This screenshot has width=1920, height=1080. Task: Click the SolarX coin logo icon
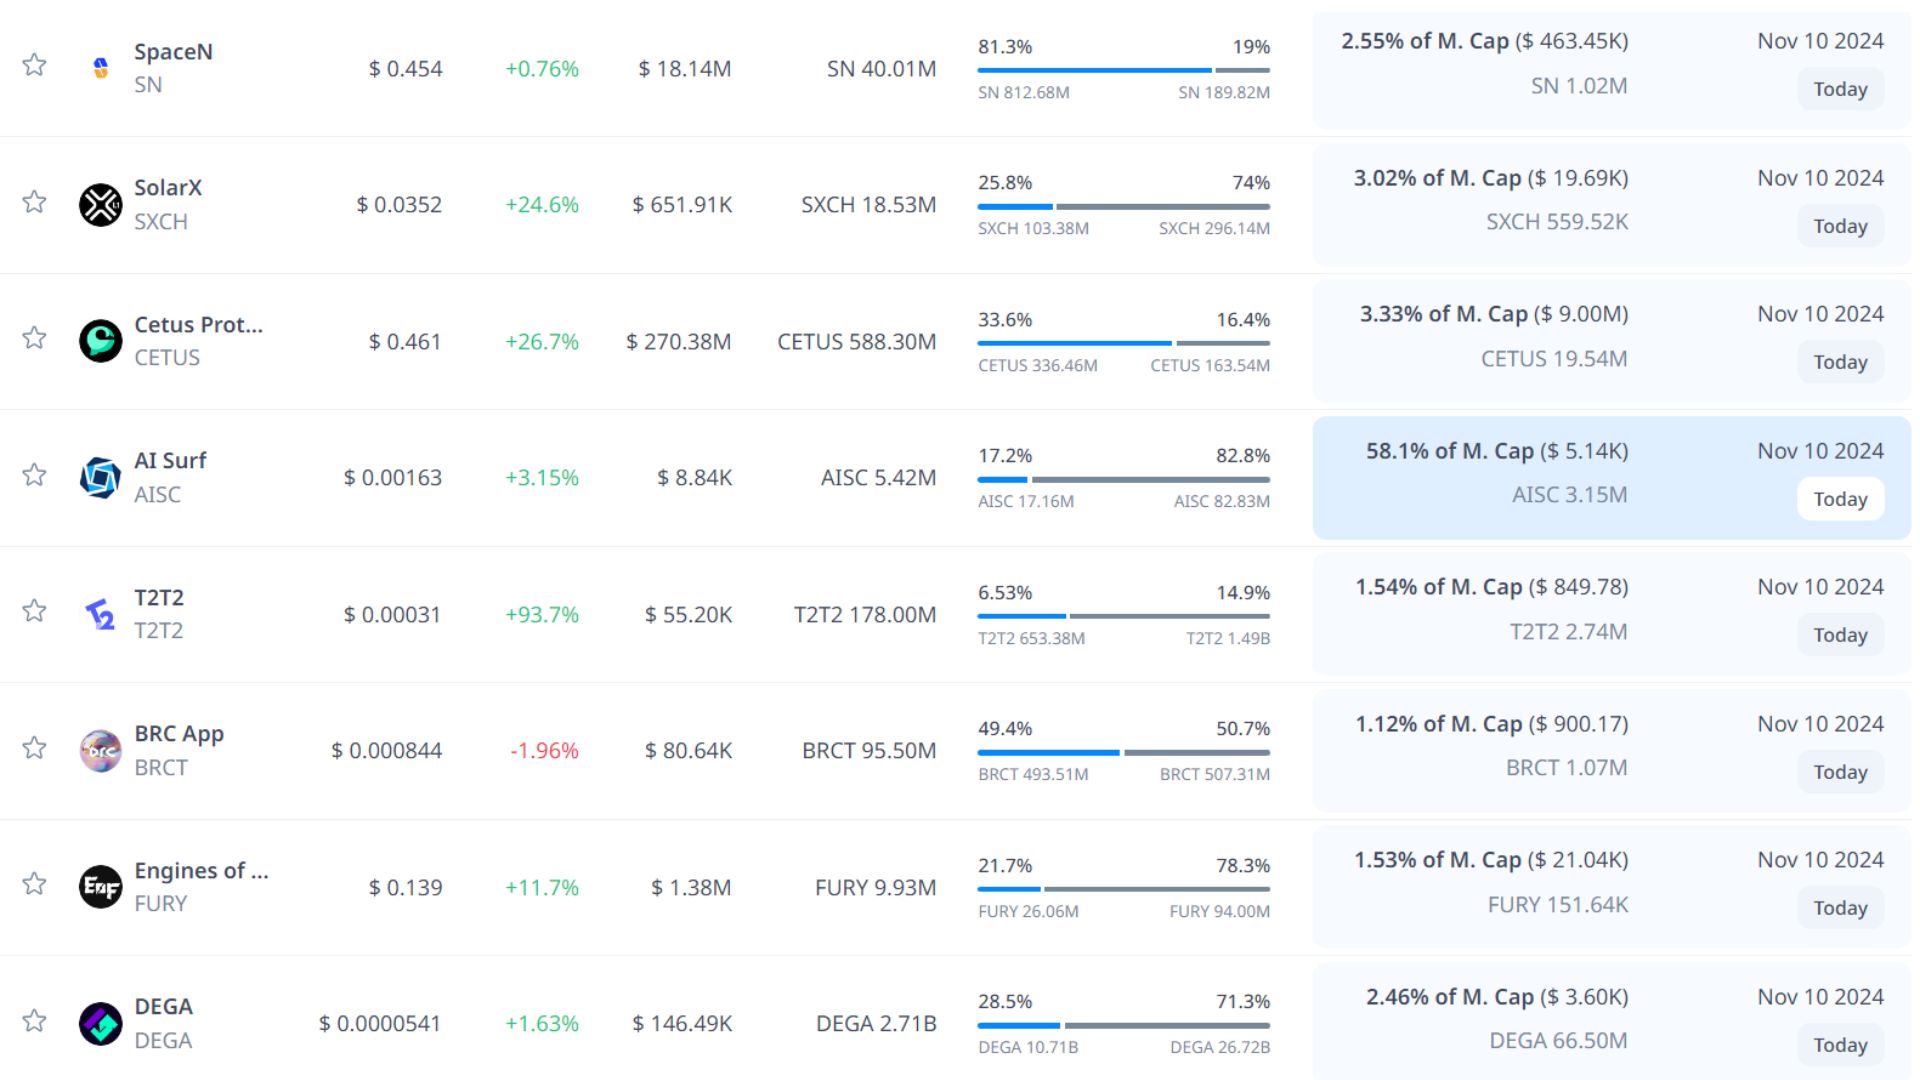(100, 205)
